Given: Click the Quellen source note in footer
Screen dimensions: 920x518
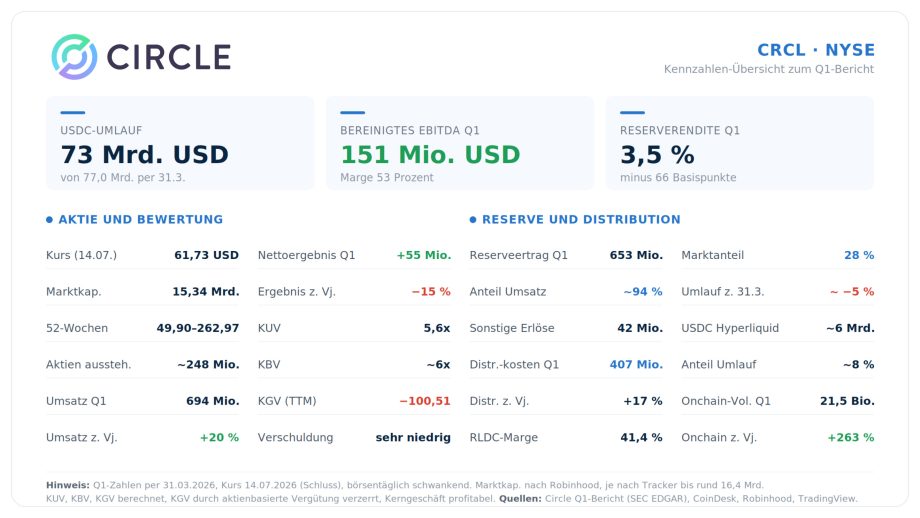Looking at the screenshot, I should click(x=678, y=499).
